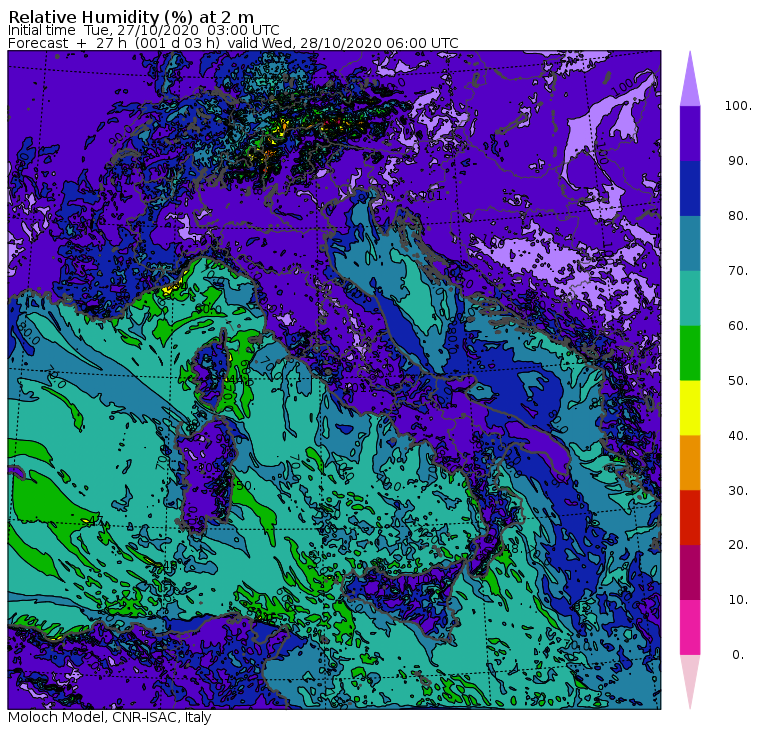This screenshot has height=731, width=760.
Task: Pick the purple 90–100 legend swatch
Action: pos(690,133)
